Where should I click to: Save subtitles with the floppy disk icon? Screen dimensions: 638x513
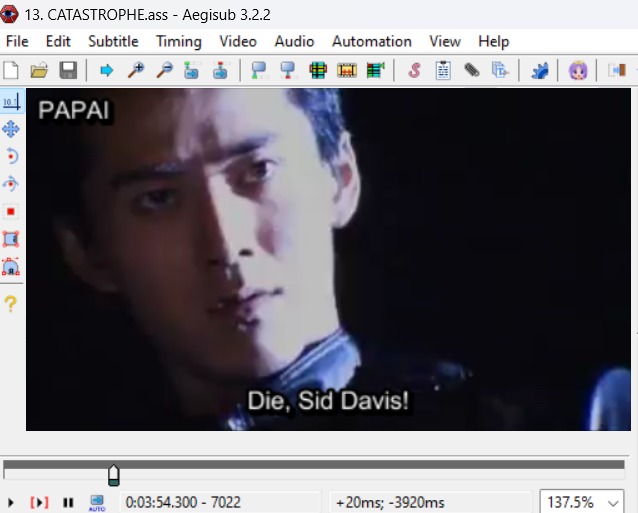[x=68, y=70]
